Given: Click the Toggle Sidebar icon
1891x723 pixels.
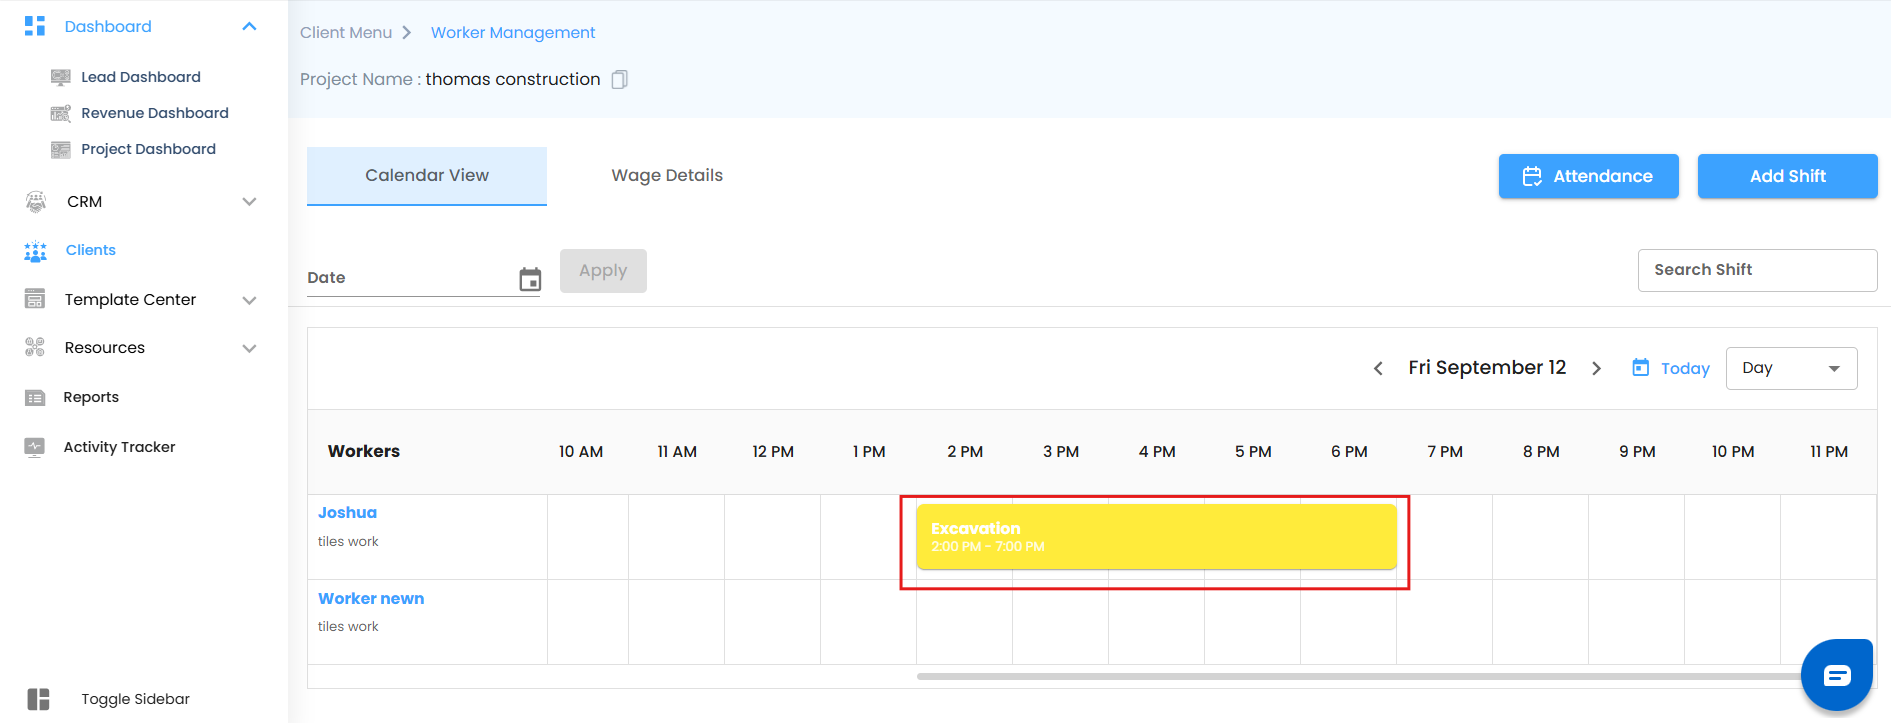Looking at the screenshot, I should (x=38, y=699).
